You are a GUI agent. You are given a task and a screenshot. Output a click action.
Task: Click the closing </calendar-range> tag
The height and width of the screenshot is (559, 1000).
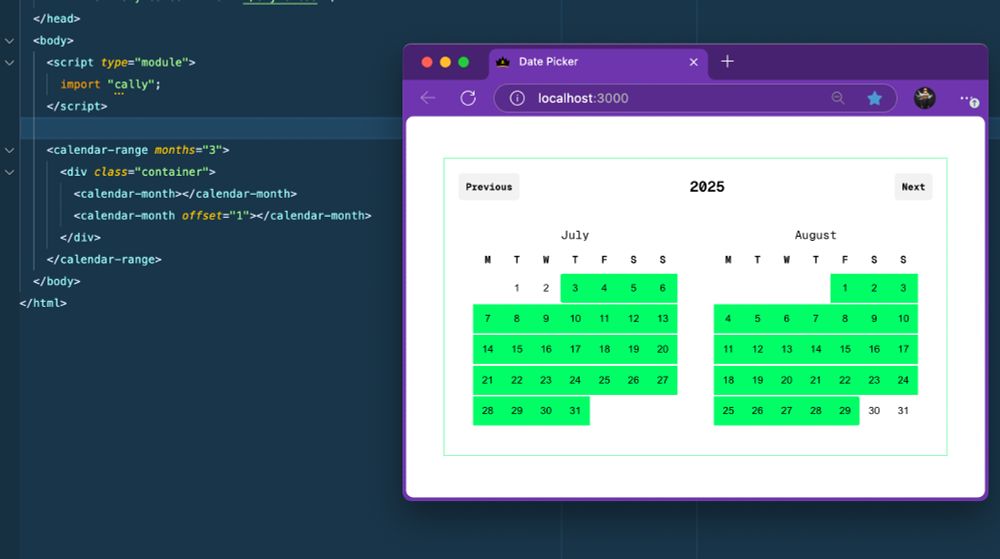coord(104,259)
